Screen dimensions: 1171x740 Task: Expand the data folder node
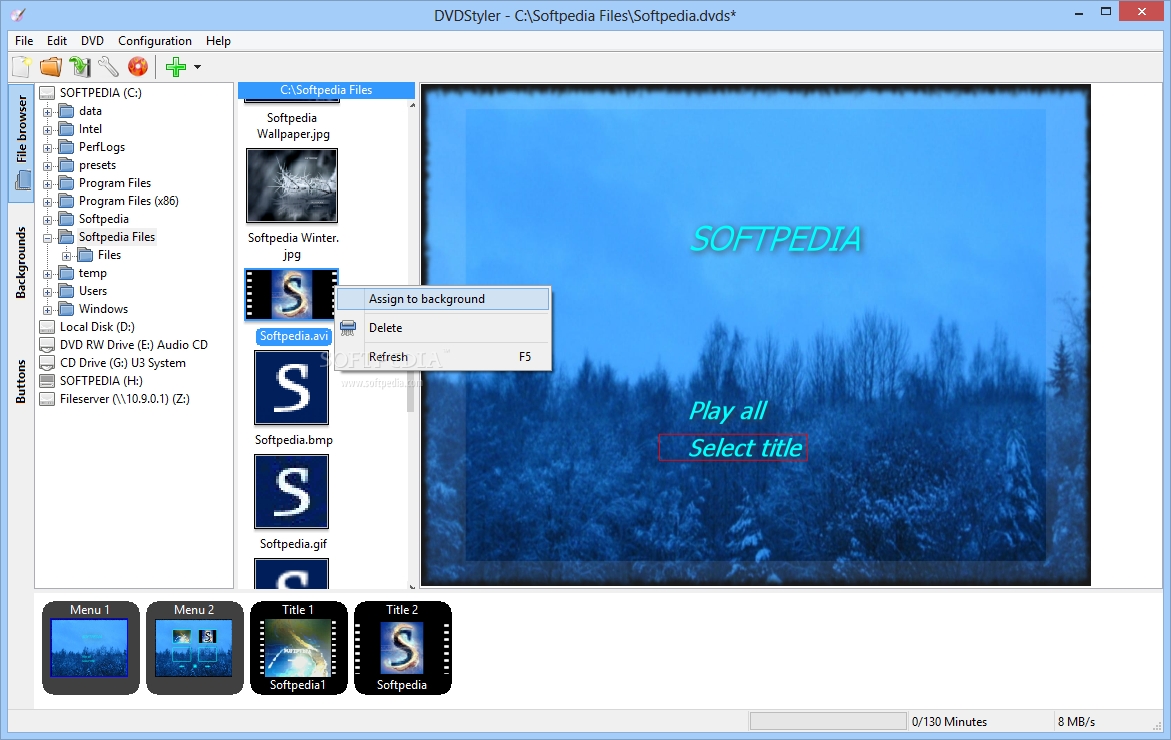(x=47, y=112)
